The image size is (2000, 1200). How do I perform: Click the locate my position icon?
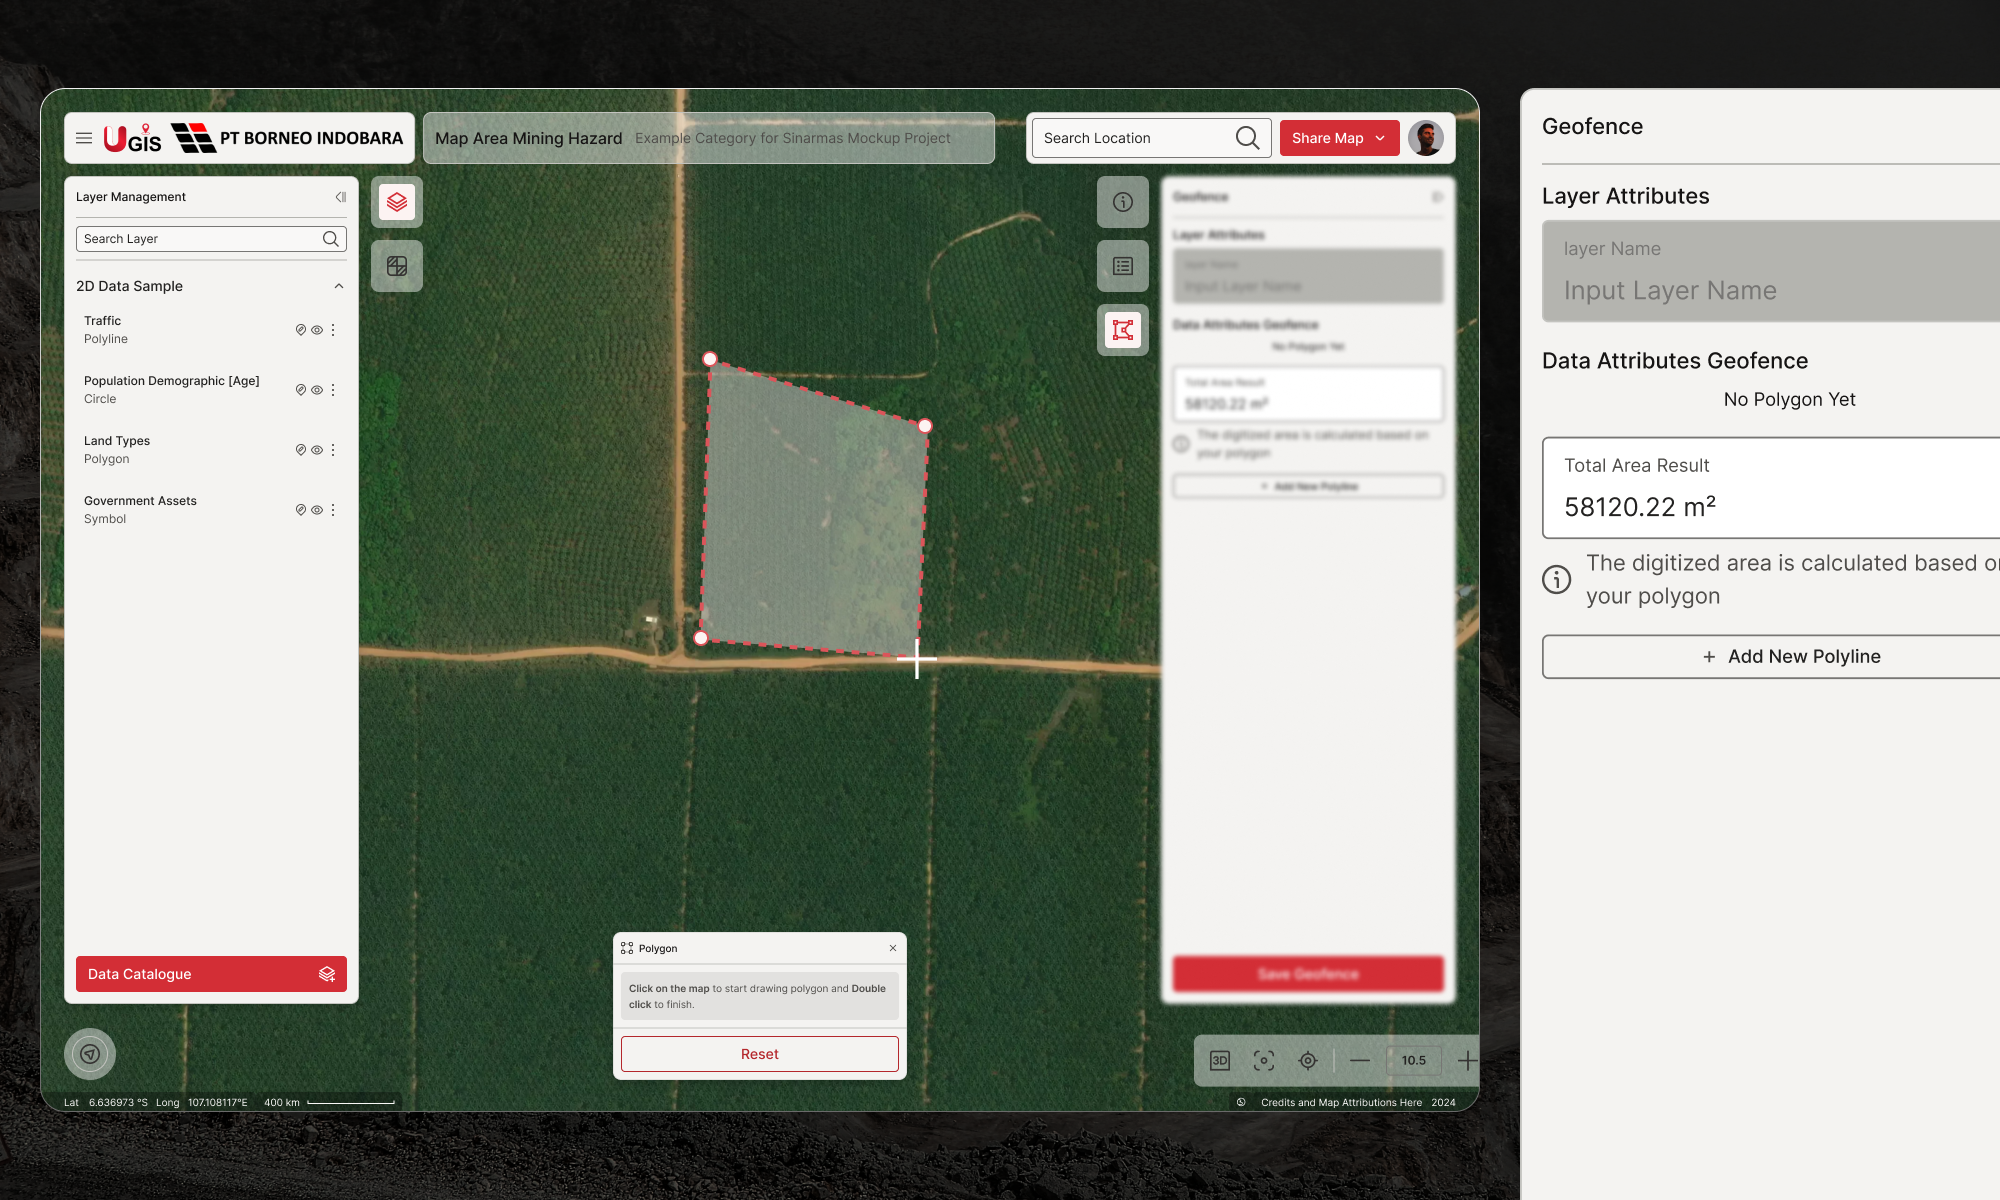click(x=1308, y=1060)
